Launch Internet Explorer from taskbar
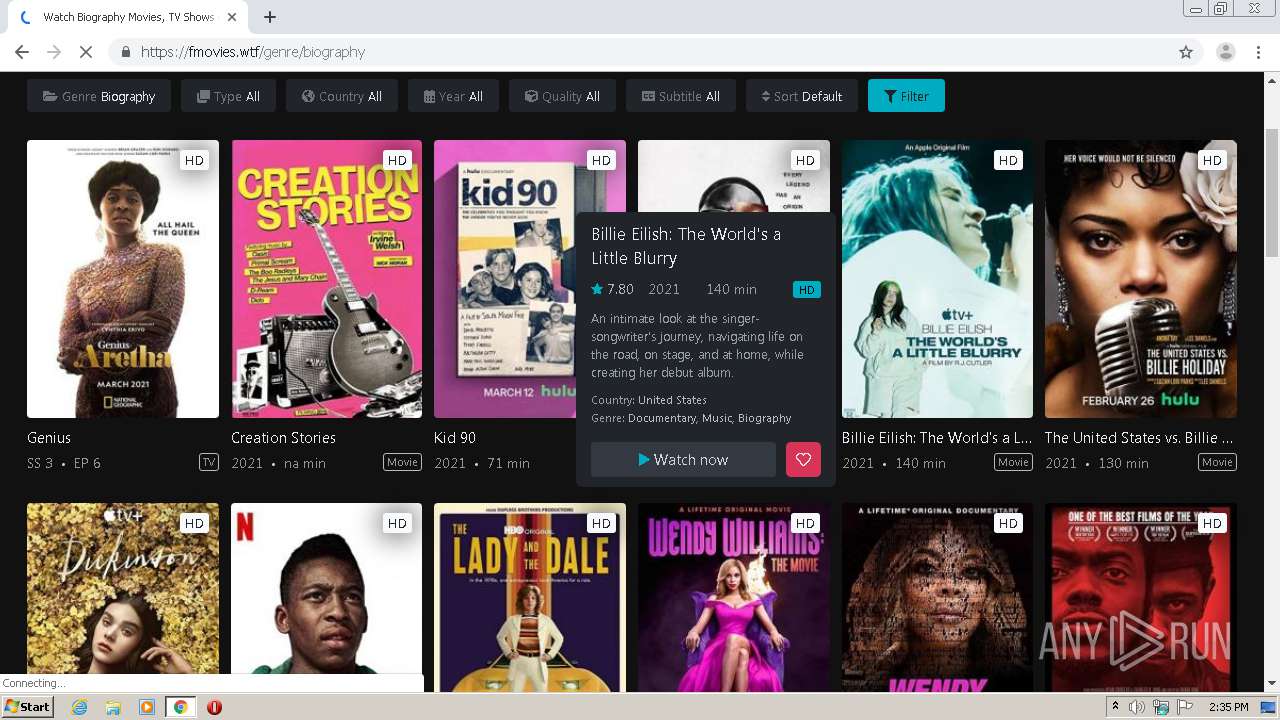1280x720 pixels. point(79,707)
